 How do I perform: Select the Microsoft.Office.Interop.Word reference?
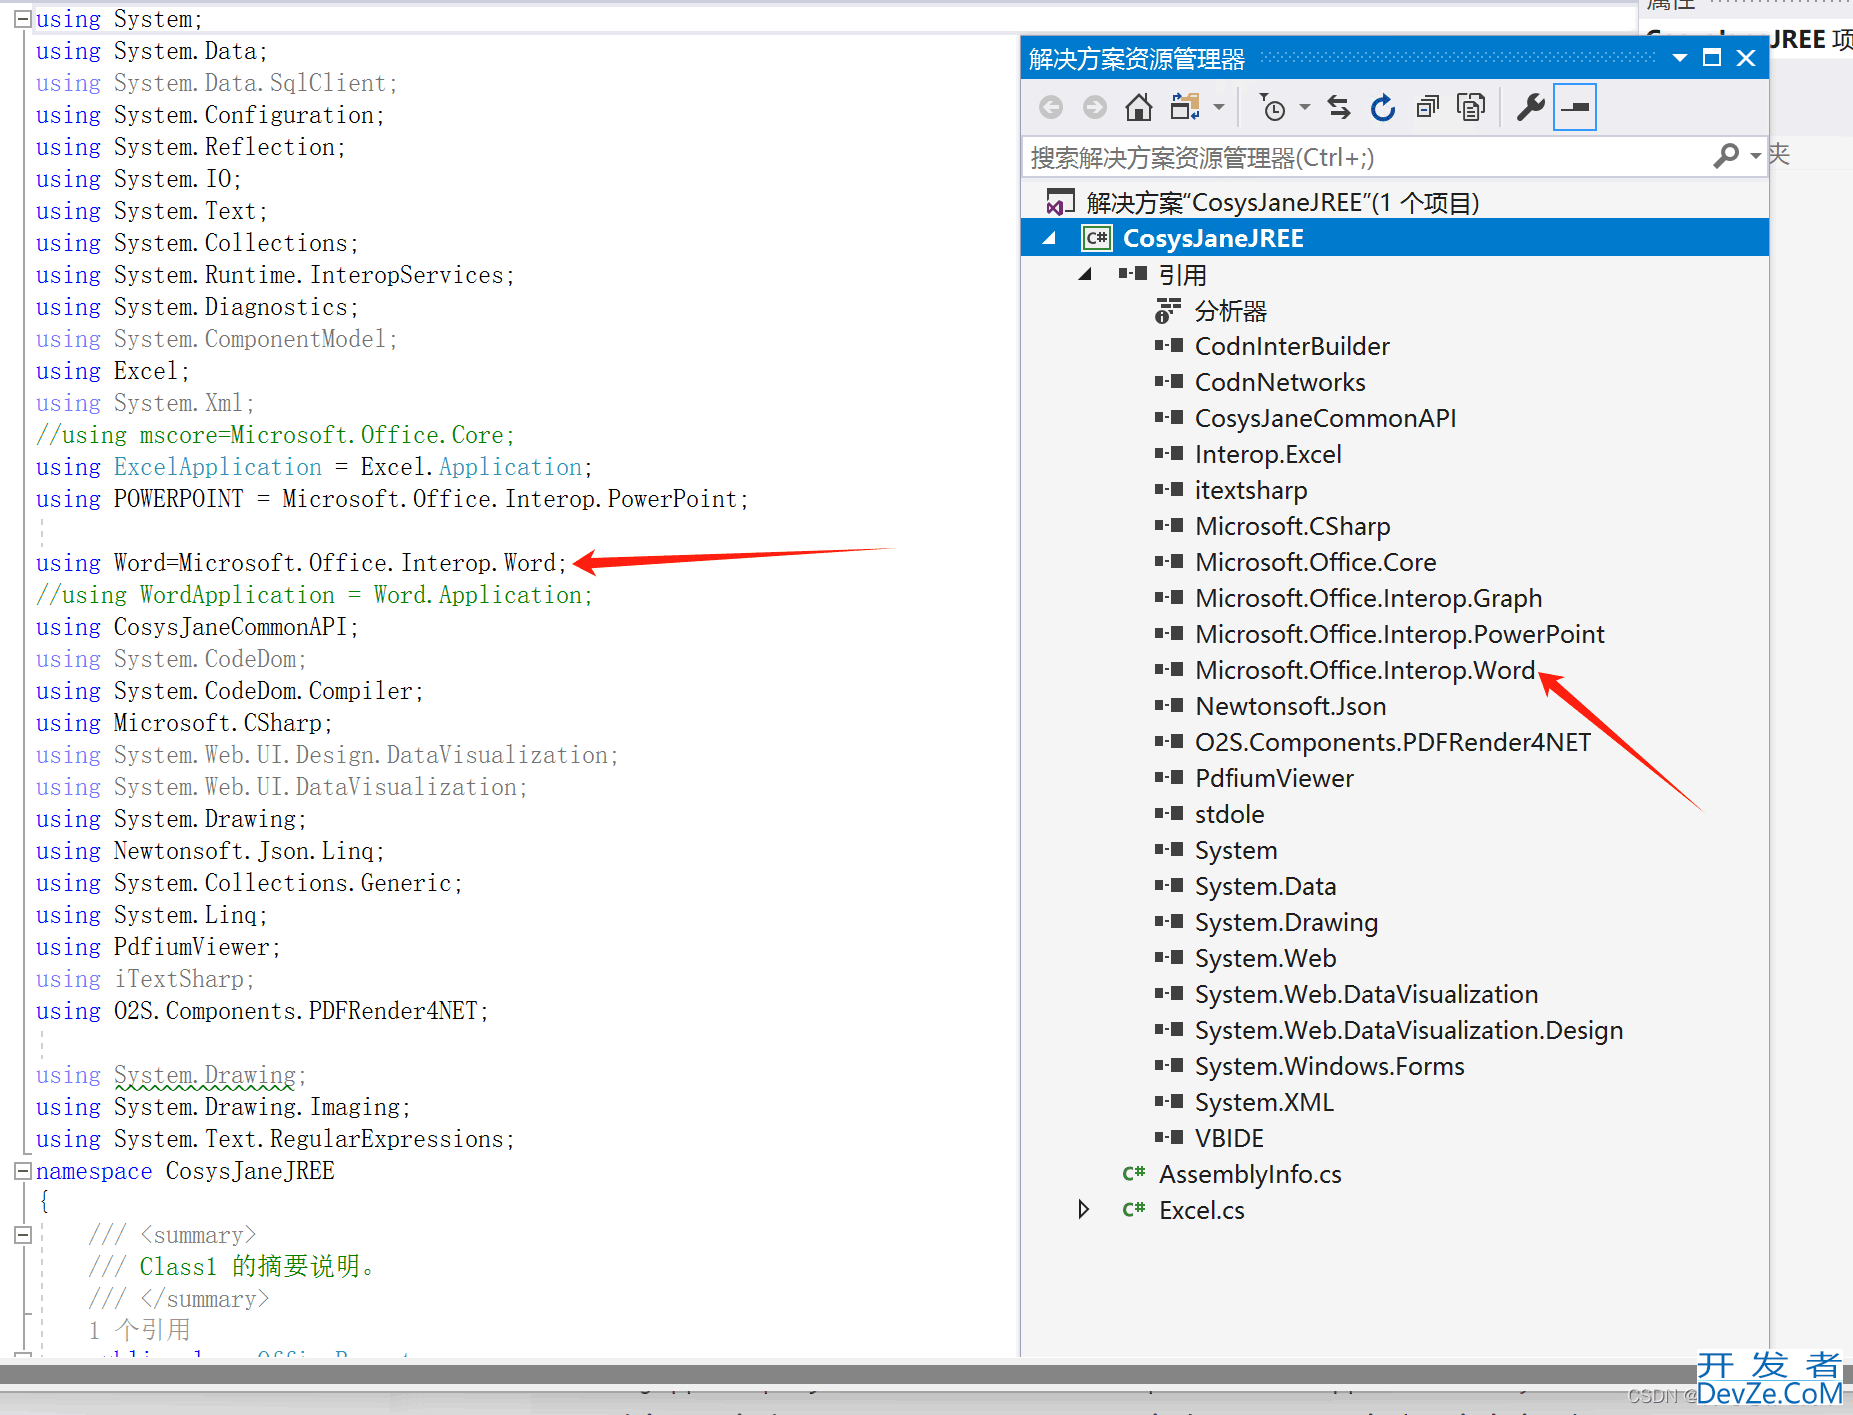[1365, 670]
